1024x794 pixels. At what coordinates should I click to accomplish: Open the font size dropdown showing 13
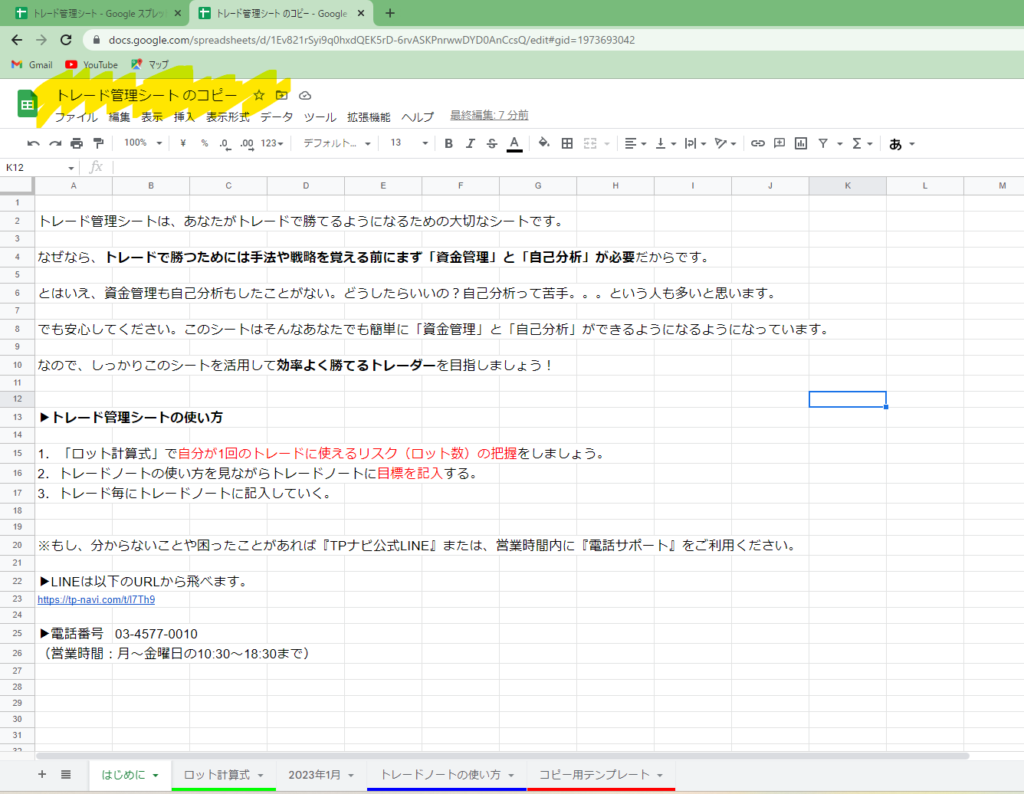coord(408,144)
